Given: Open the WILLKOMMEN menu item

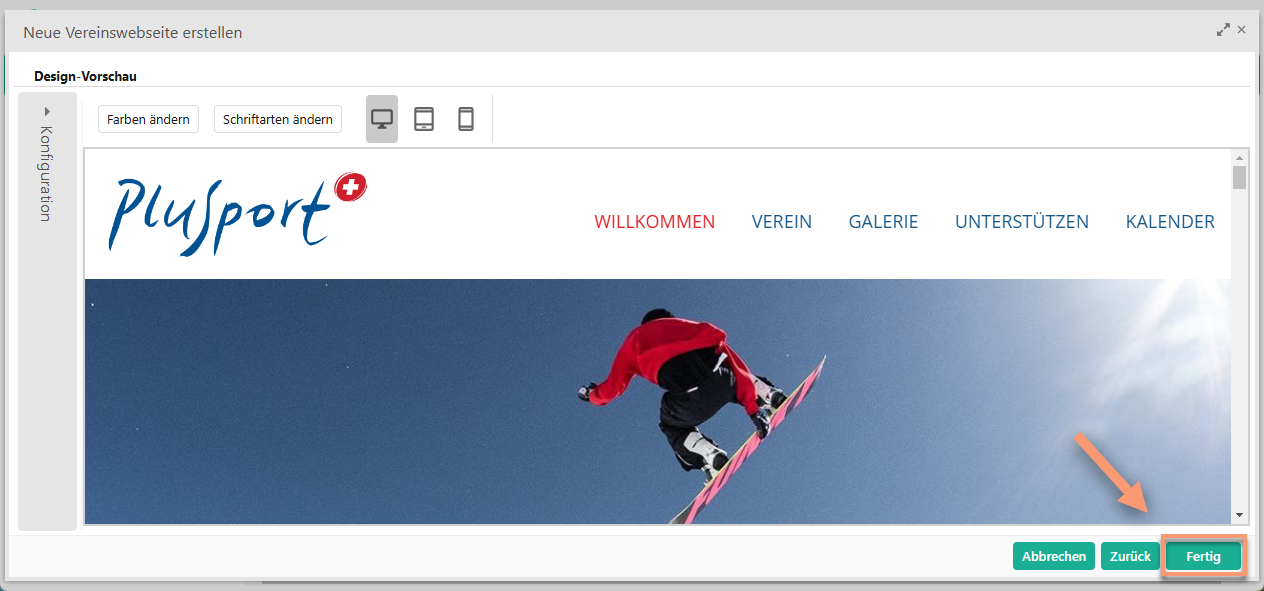Looking at the screenshot, I should [655, 222].
